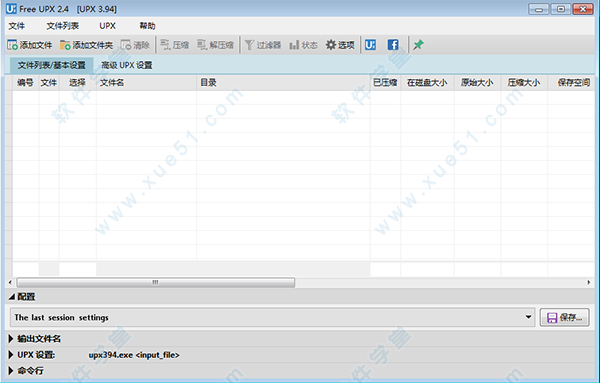Click the 添加文件夹 add folder icon
This screenshot has width=600, height=383.
coord(65,45)
